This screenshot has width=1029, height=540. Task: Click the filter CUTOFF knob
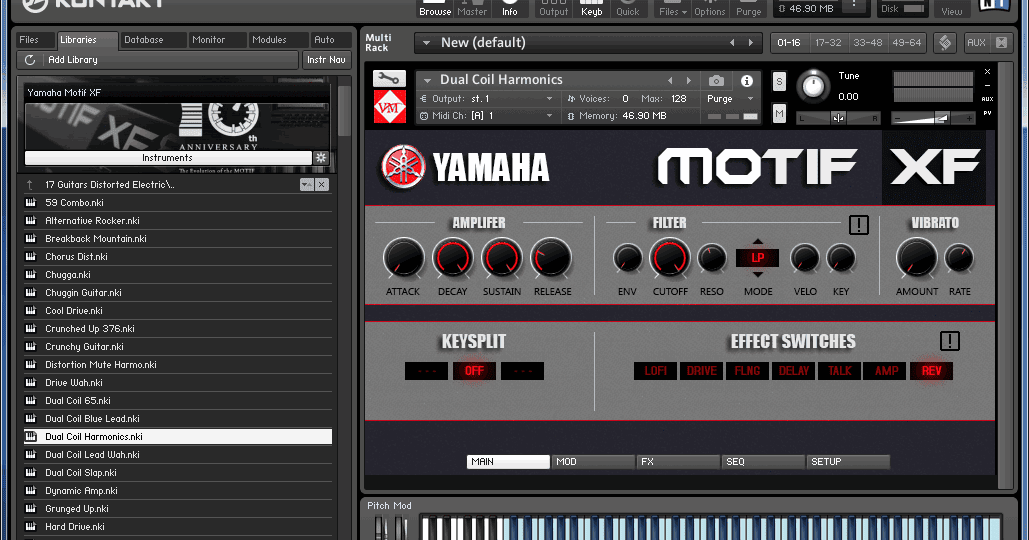[669, 259]
